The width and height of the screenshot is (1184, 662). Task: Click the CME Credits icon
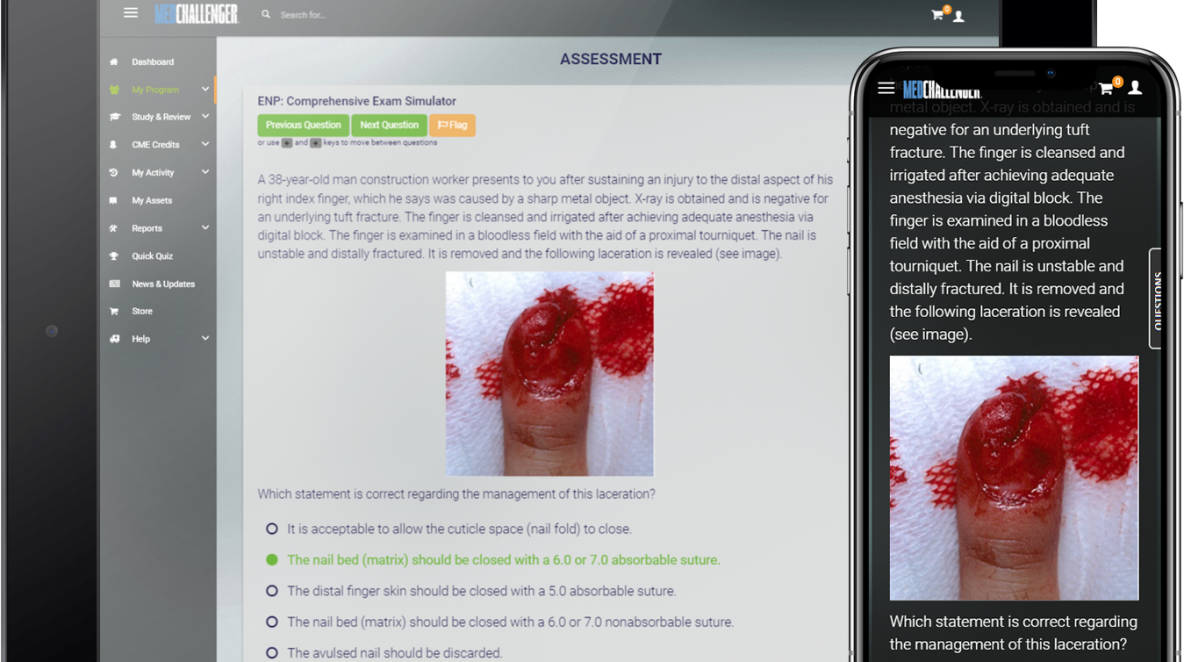[x=114, y=145]
